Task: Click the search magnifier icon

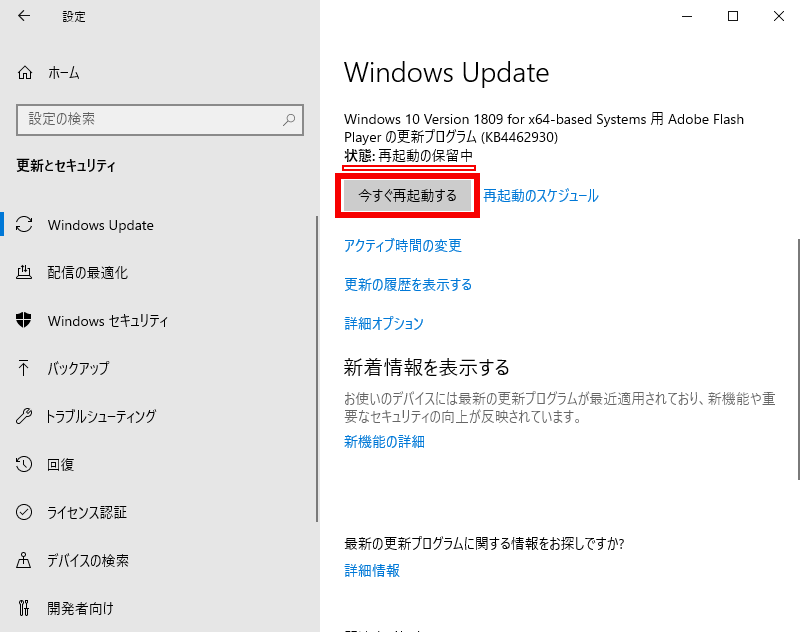Action: [x=289, y=119]
